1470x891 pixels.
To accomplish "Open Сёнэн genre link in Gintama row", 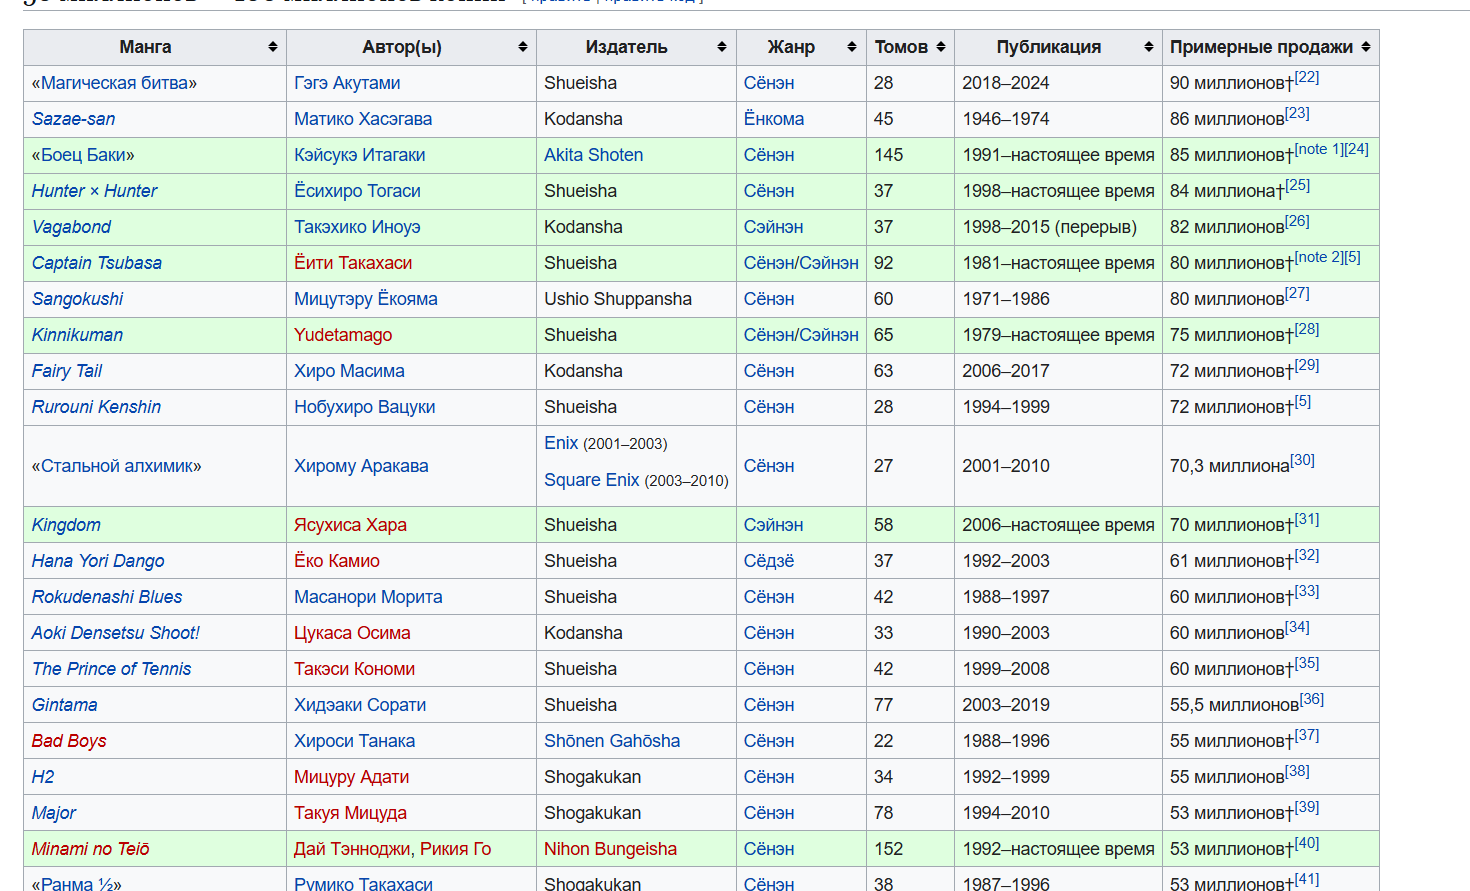I will coord(769,705).
